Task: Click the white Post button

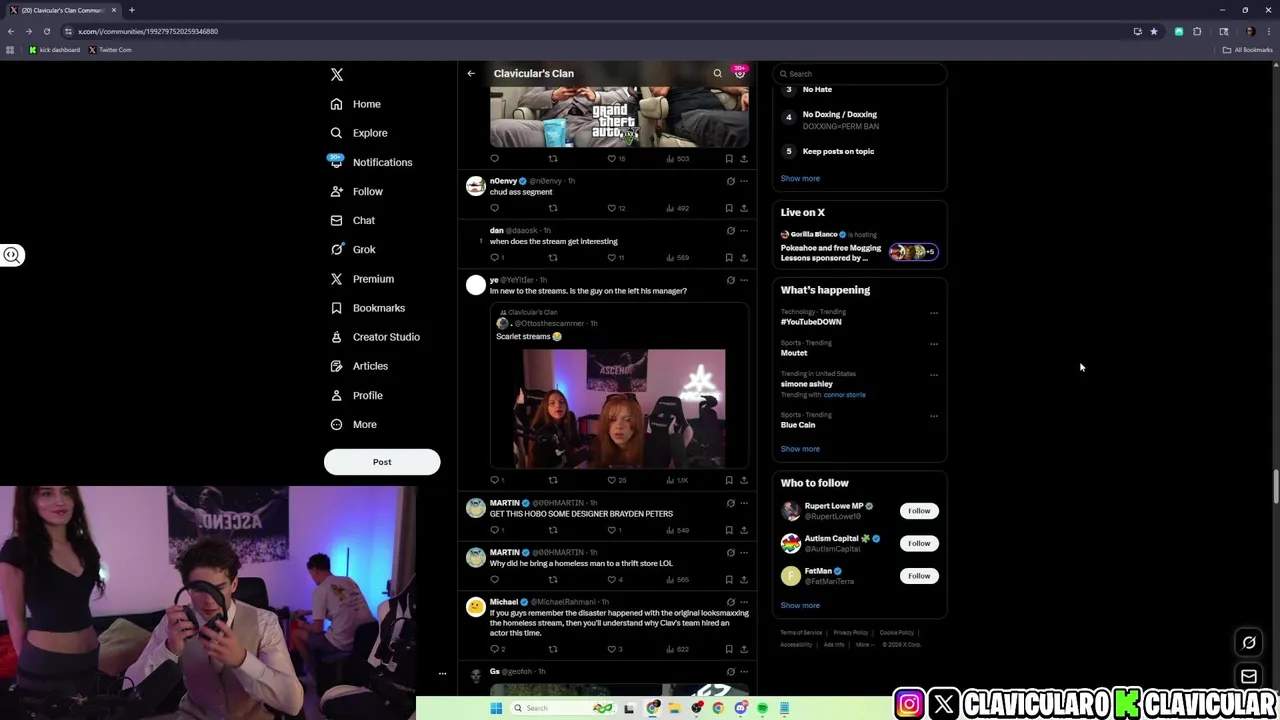Action: point(382,462)
